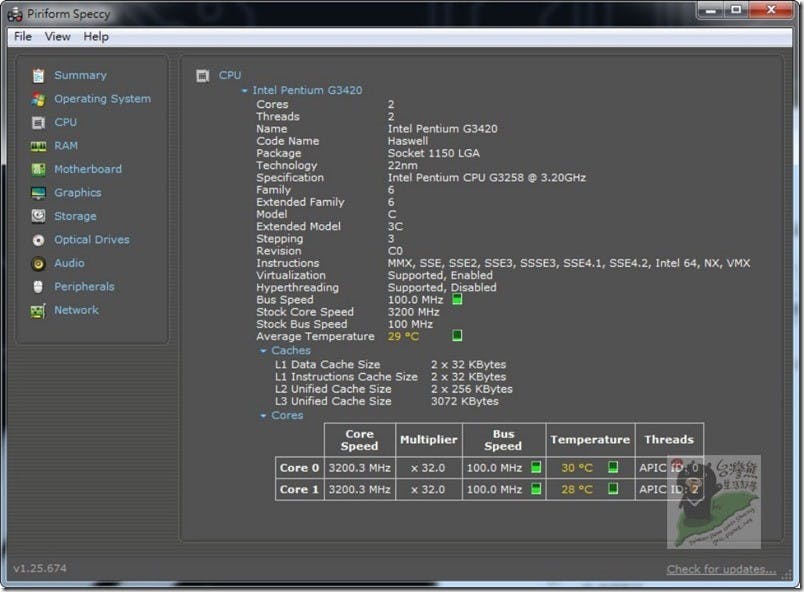Click the Core 0 row header

click(x=299, y=468)
